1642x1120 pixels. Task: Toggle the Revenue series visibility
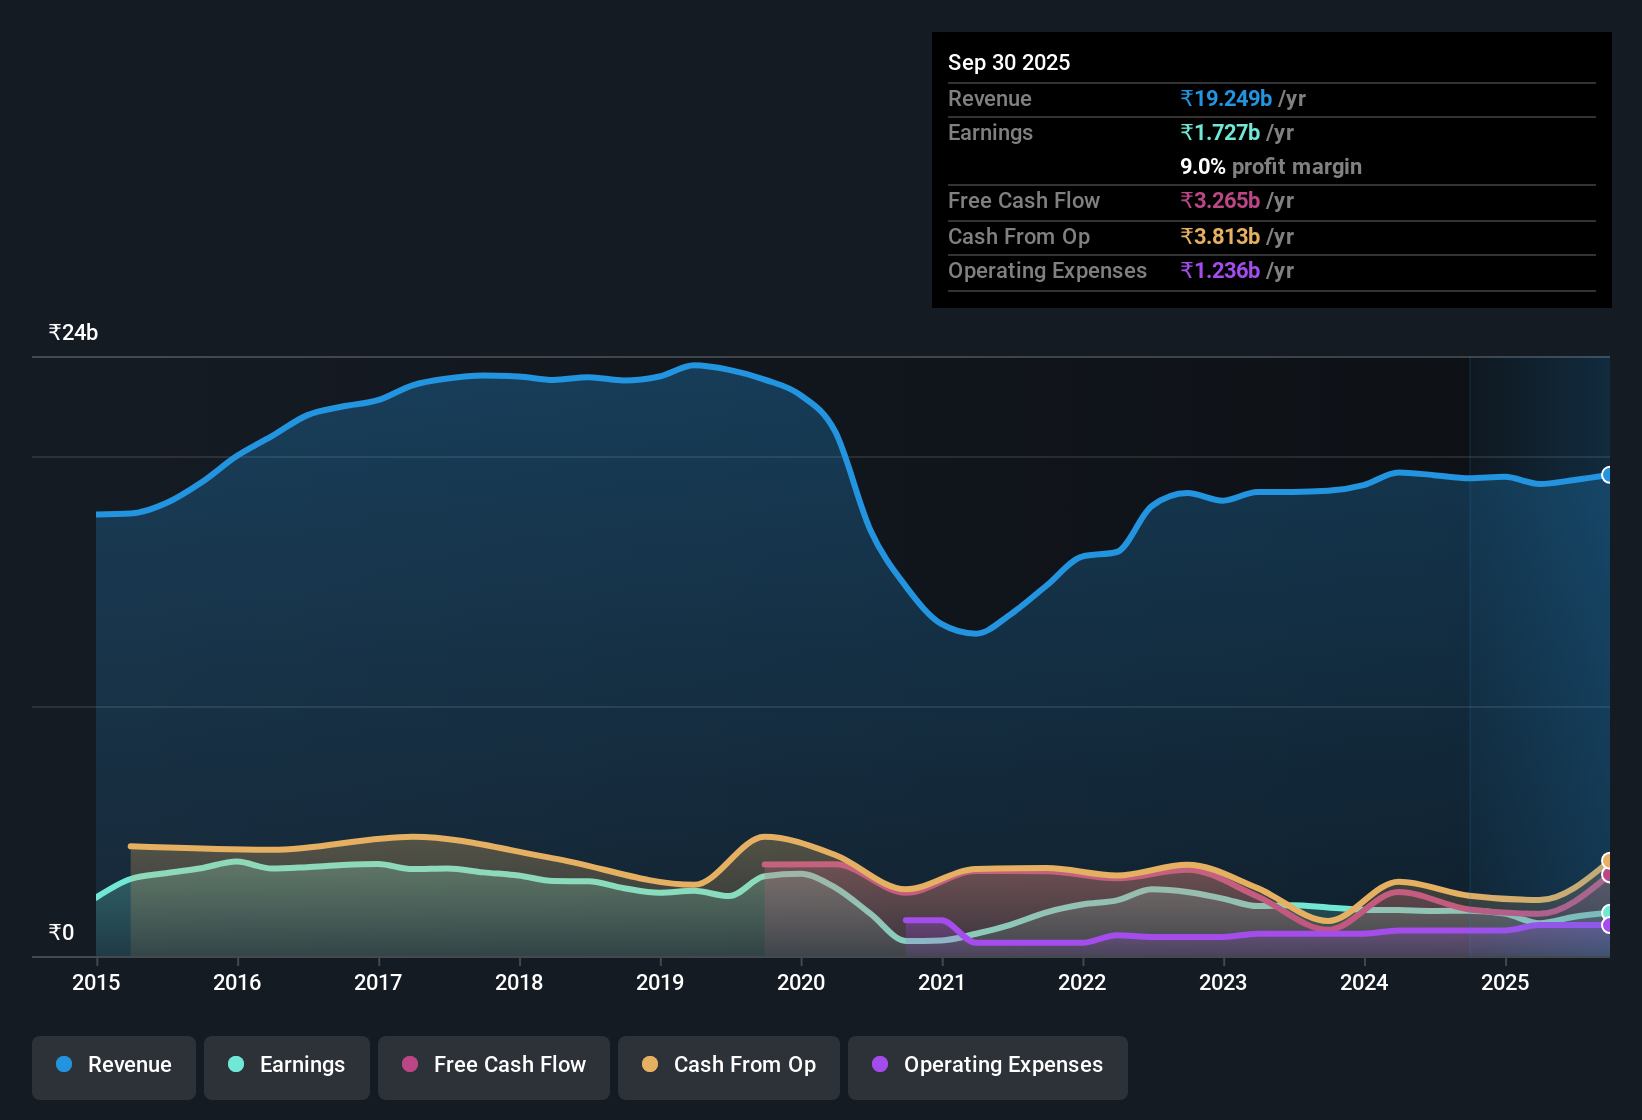113,1065
